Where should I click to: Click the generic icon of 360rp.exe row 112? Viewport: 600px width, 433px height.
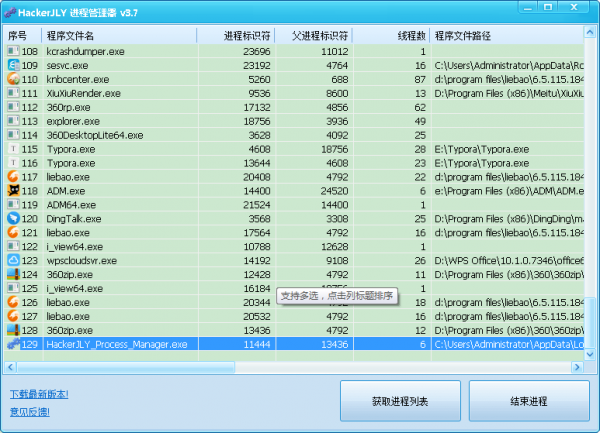[13, 107]
